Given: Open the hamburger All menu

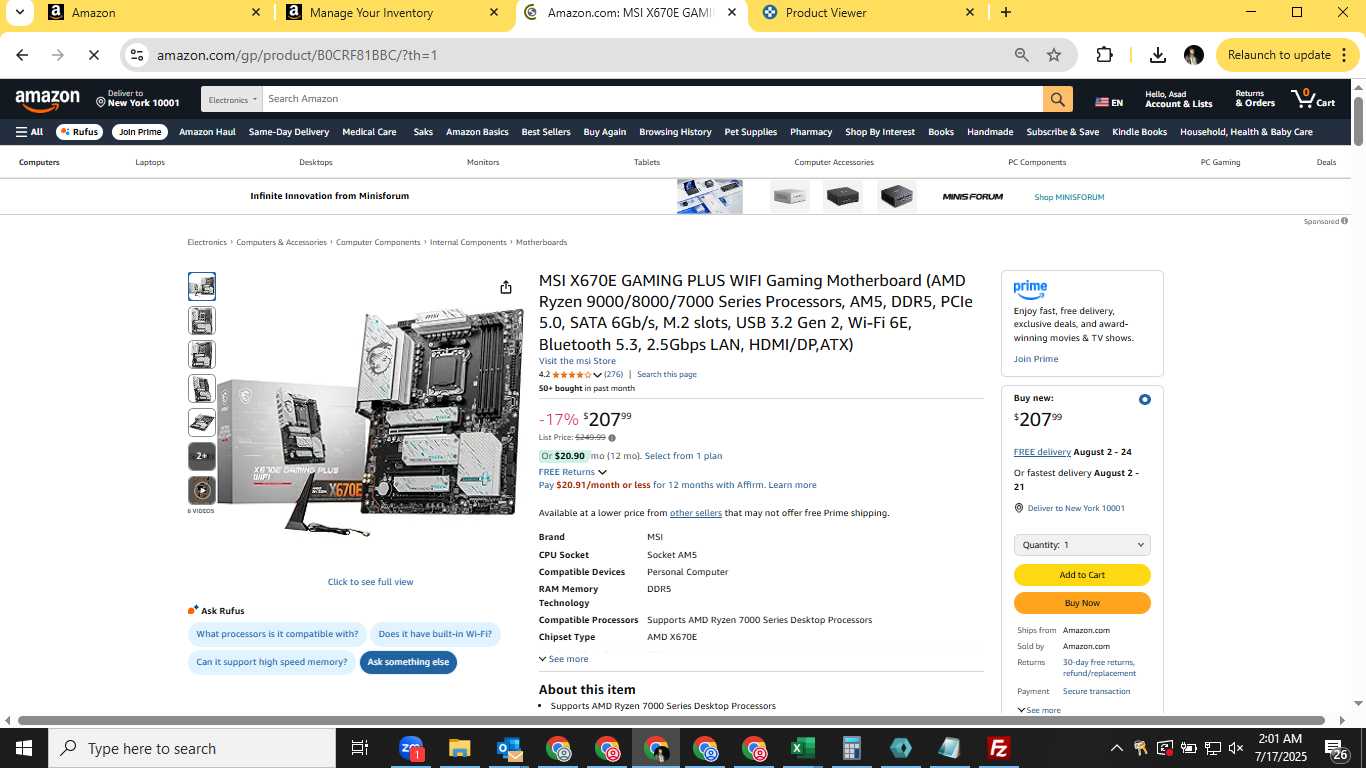Looking at the screenshot, I should tap(29, 132).
